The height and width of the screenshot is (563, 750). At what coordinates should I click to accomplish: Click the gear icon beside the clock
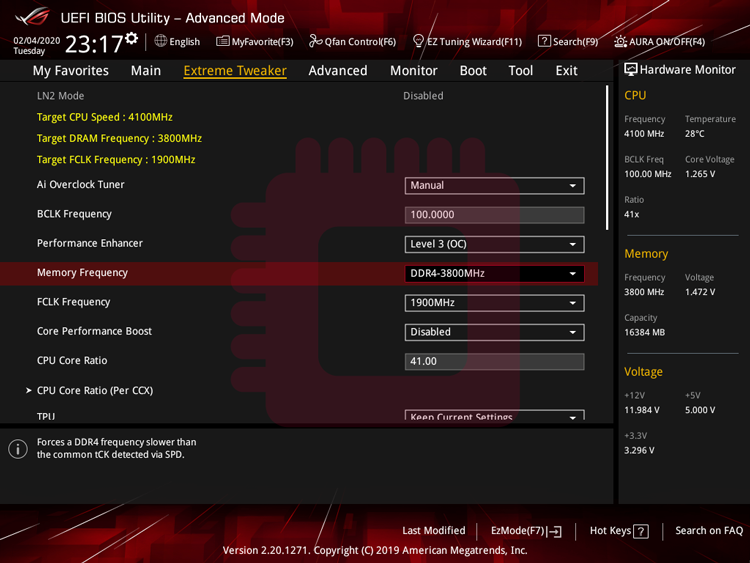pyautogui.click(x=131, y=39)
